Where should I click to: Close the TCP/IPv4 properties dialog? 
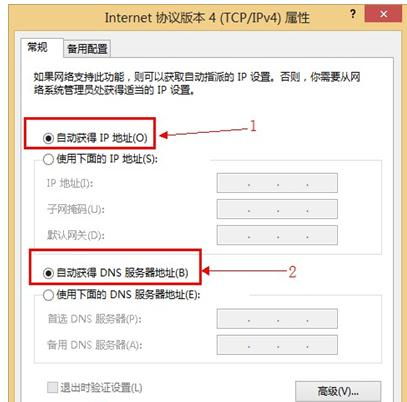click(383, 14)
